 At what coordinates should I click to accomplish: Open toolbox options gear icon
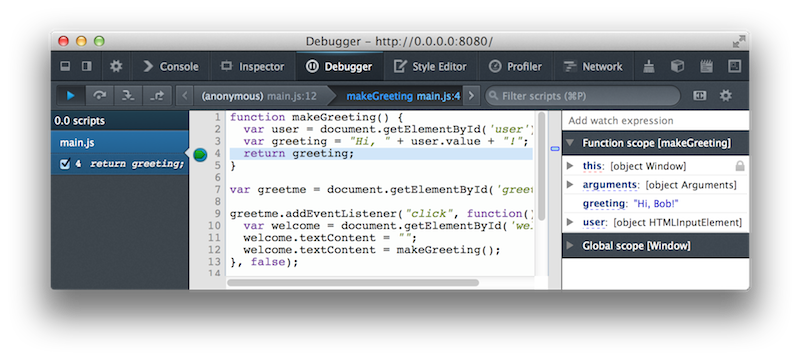116,66
